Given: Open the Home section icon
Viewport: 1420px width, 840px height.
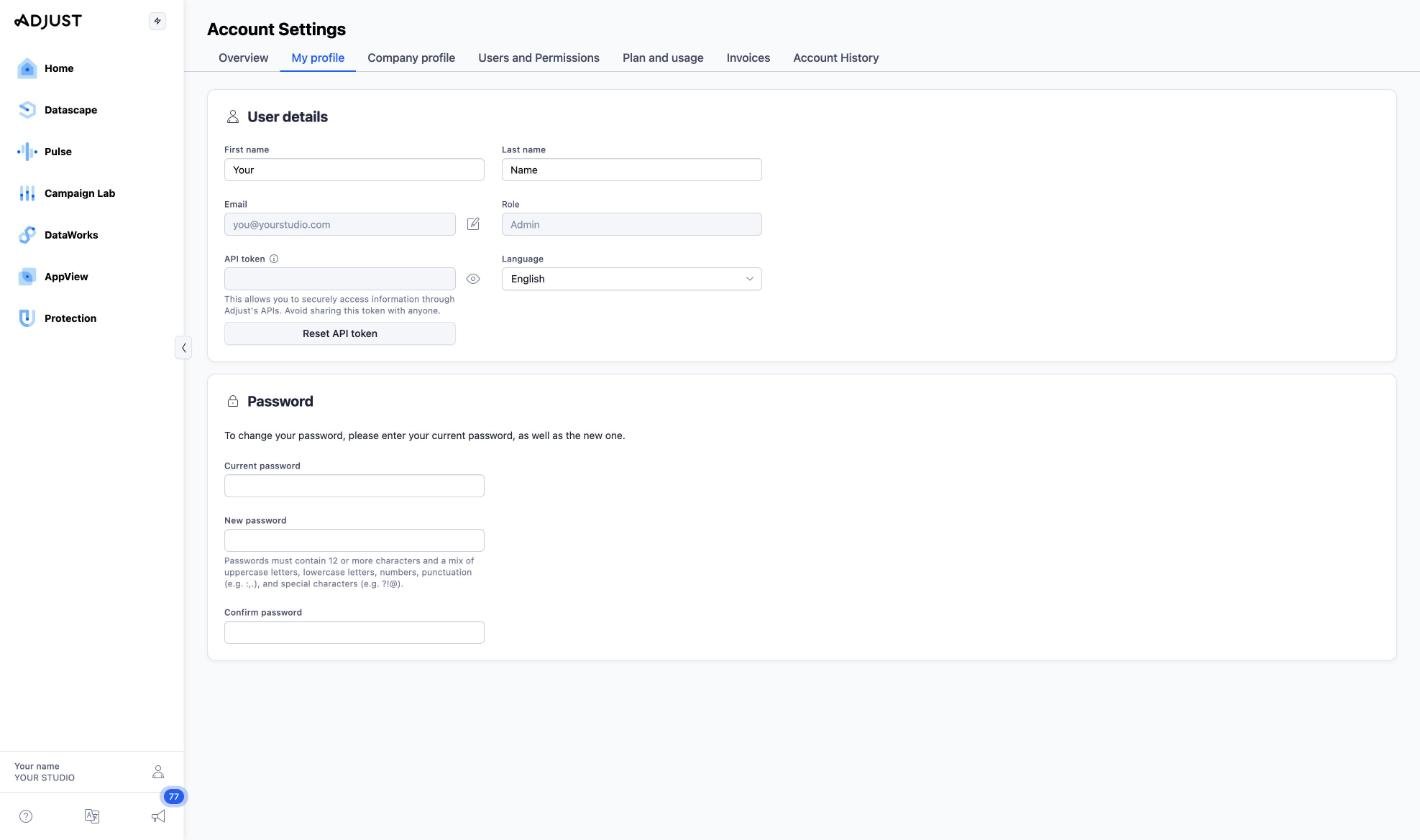Looking at the screenshot, I should tap(27, 68).
